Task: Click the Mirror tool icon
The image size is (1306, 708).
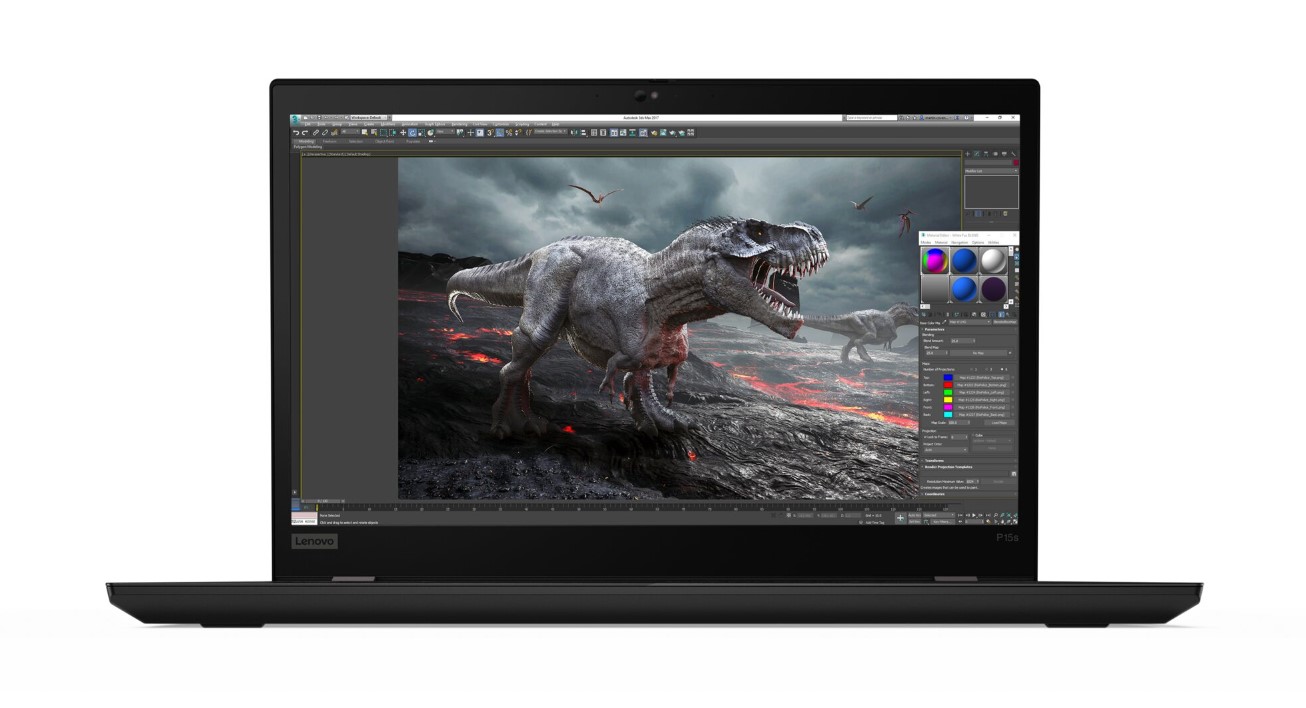Action: 574,132
